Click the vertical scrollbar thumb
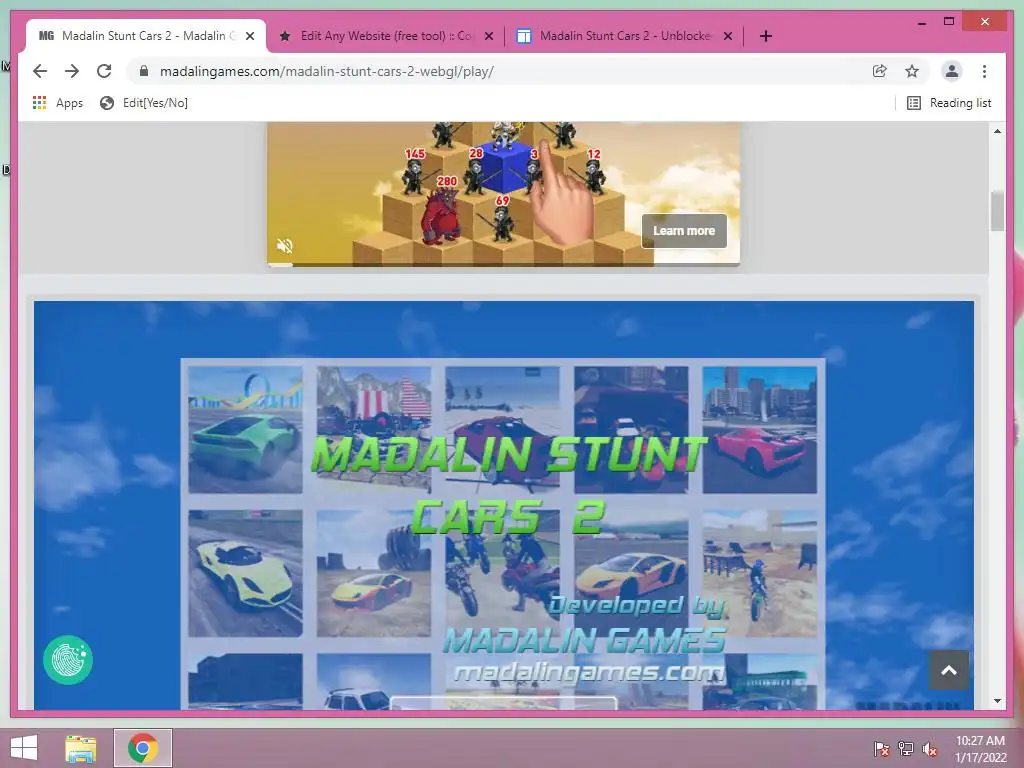 (x=997, y=211)
